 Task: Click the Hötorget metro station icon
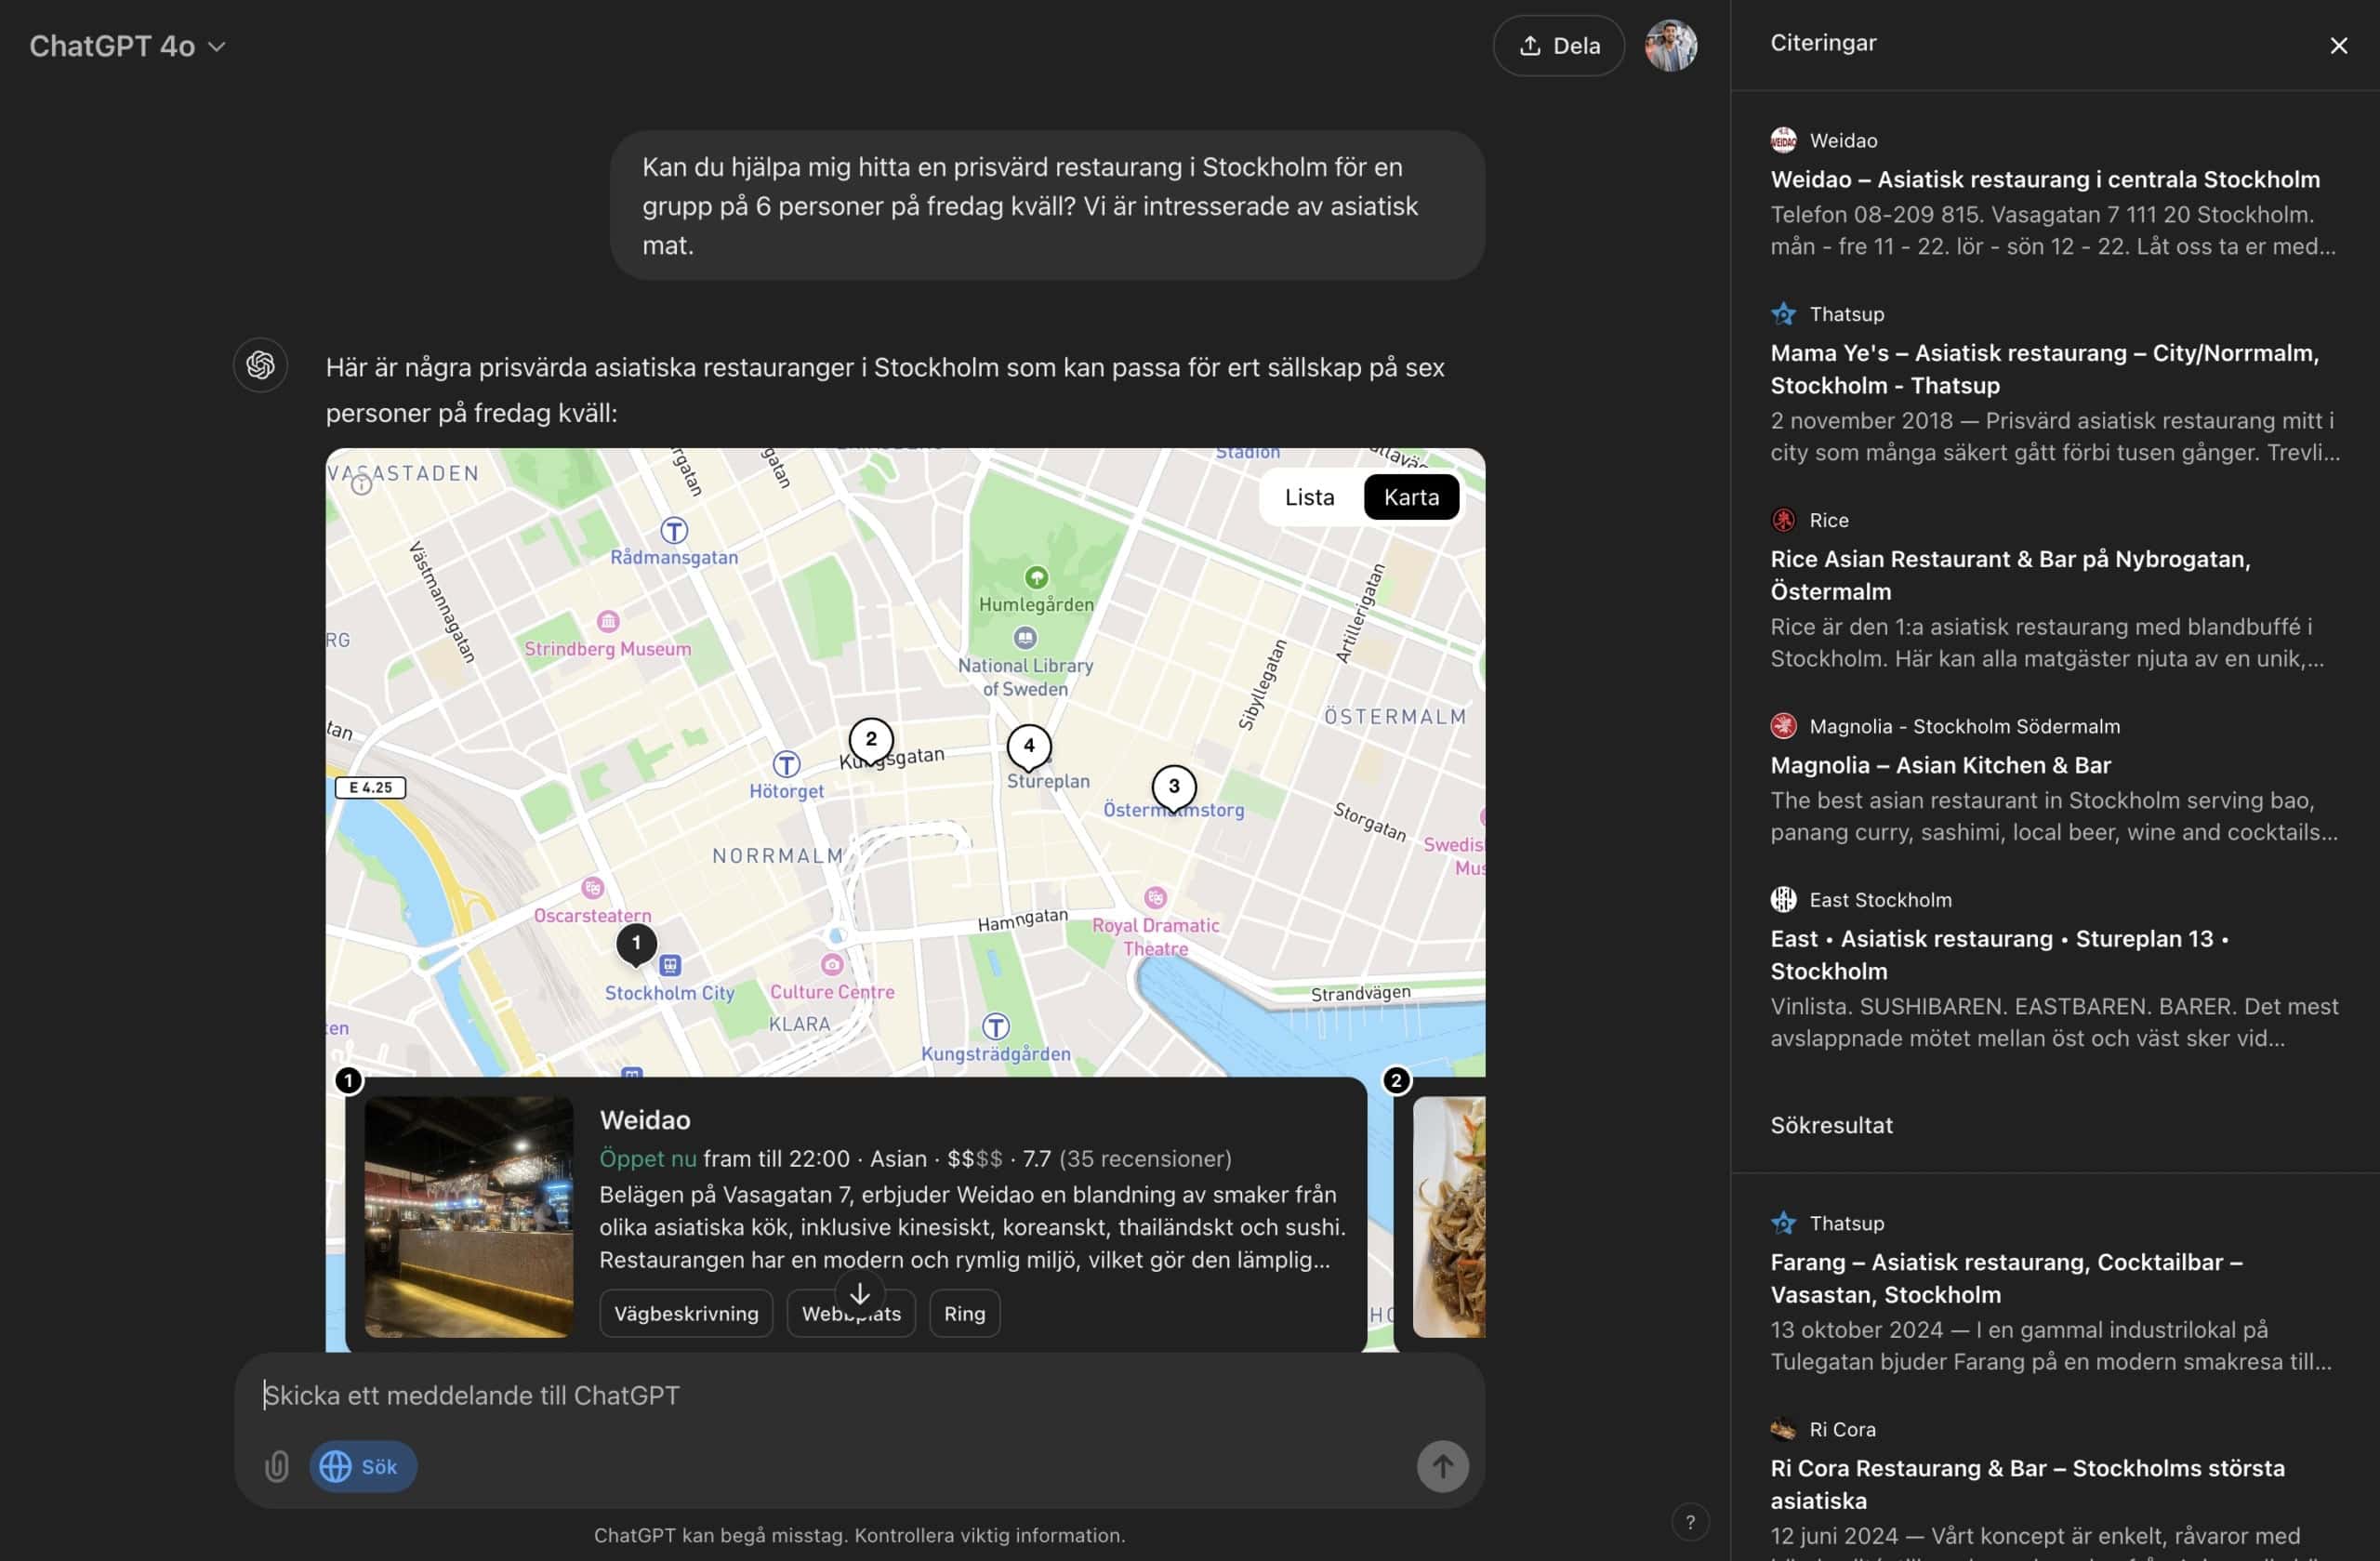tap(787, 765)
